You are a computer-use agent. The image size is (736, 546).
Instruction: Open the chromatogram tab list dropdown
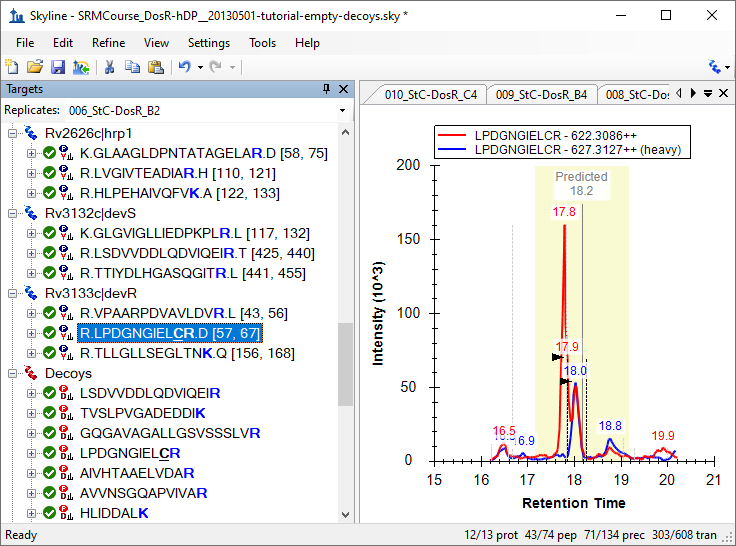(708, 94)
